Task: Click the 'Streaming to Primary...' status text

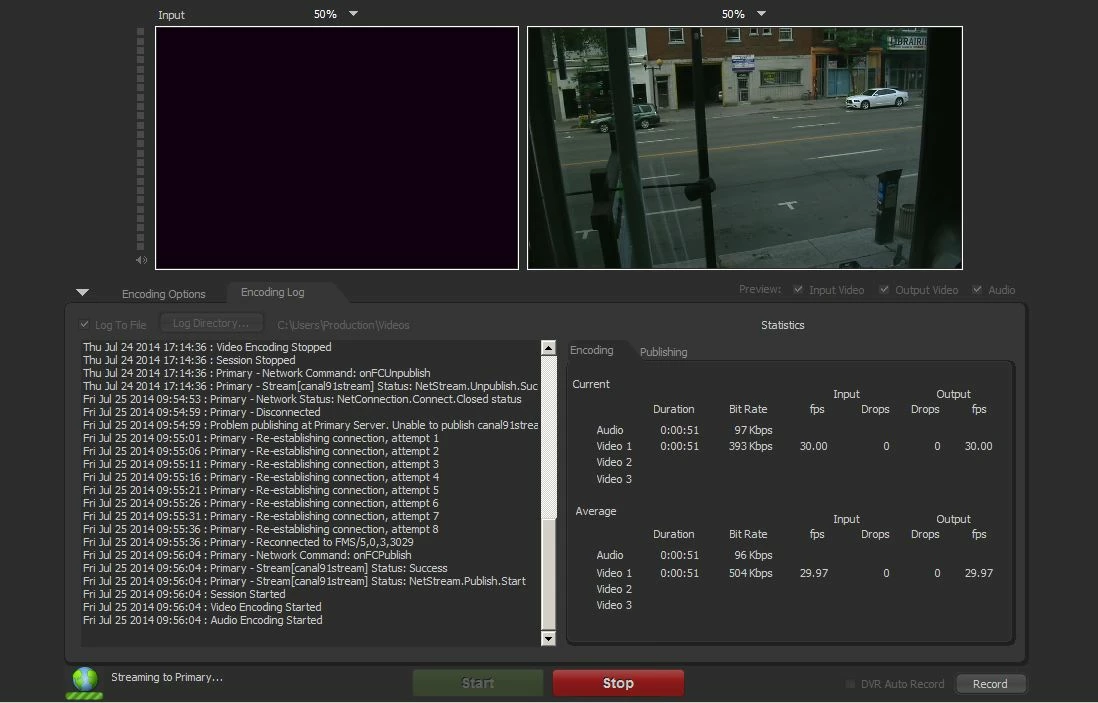Action: pos(167,677)
